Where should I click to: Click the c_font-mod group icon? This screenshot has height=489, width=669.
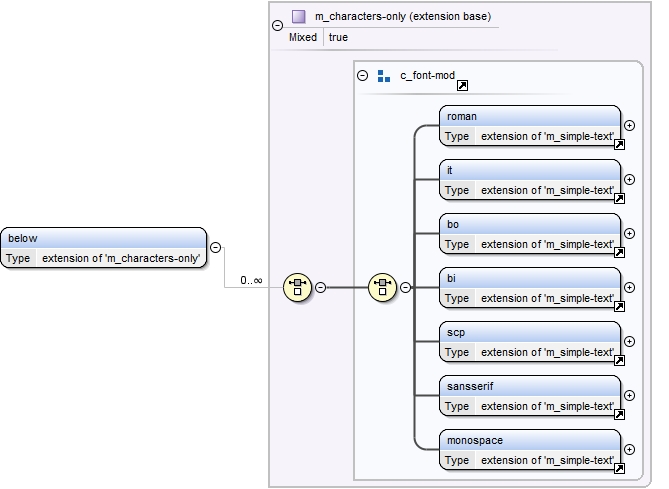pos(384,76)
